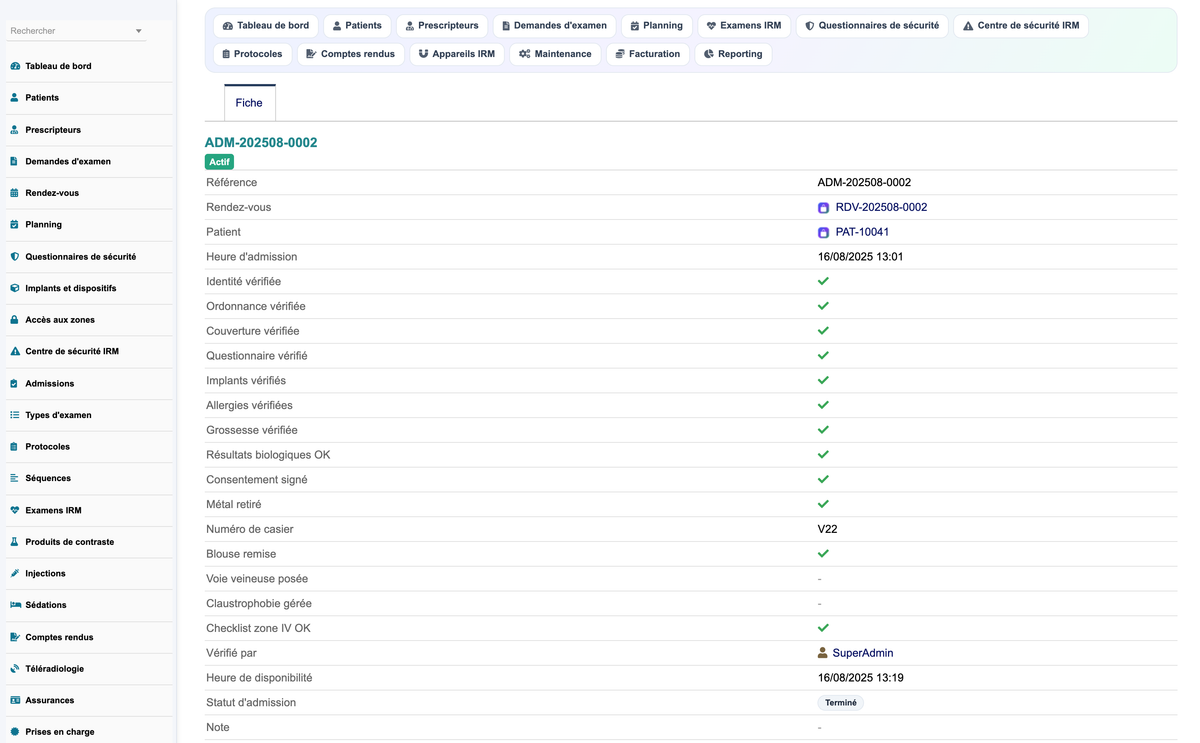Click the availability time 16/08/2025 13:19
The image size is (1200, 743).
pos(860,678)
